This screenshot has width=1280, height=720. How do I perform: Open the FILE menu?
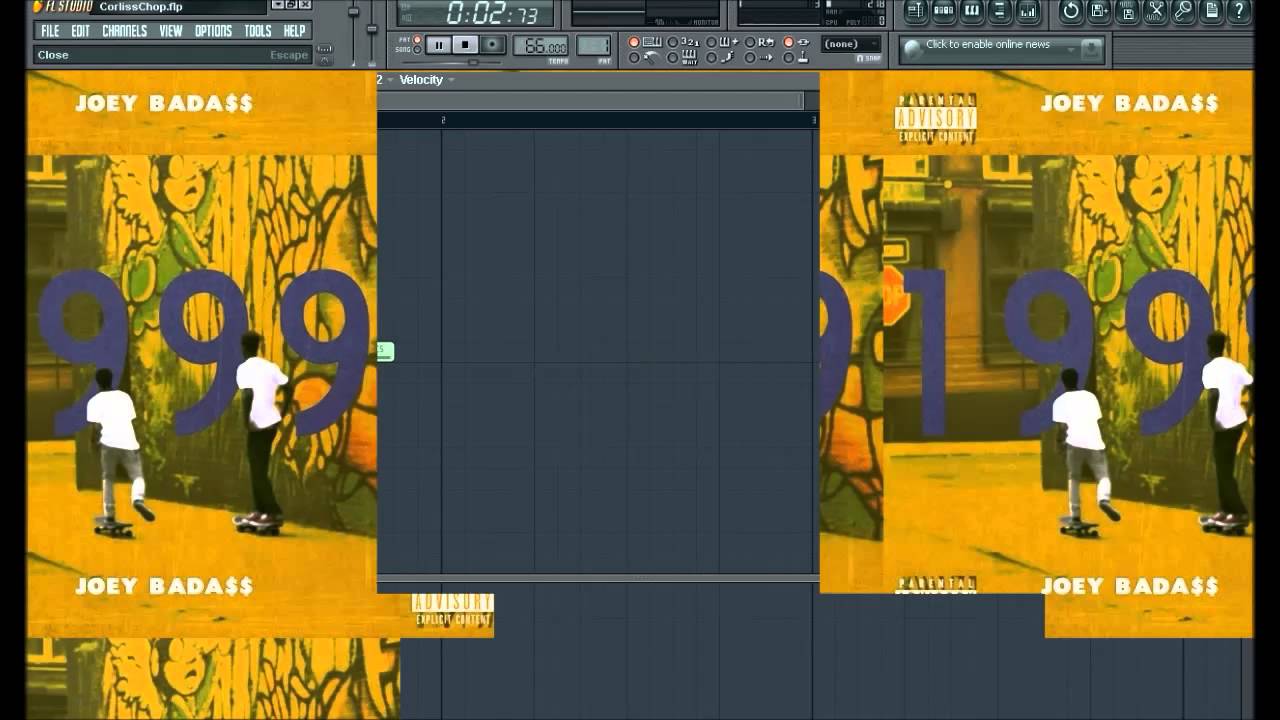[x=50, y=31]
